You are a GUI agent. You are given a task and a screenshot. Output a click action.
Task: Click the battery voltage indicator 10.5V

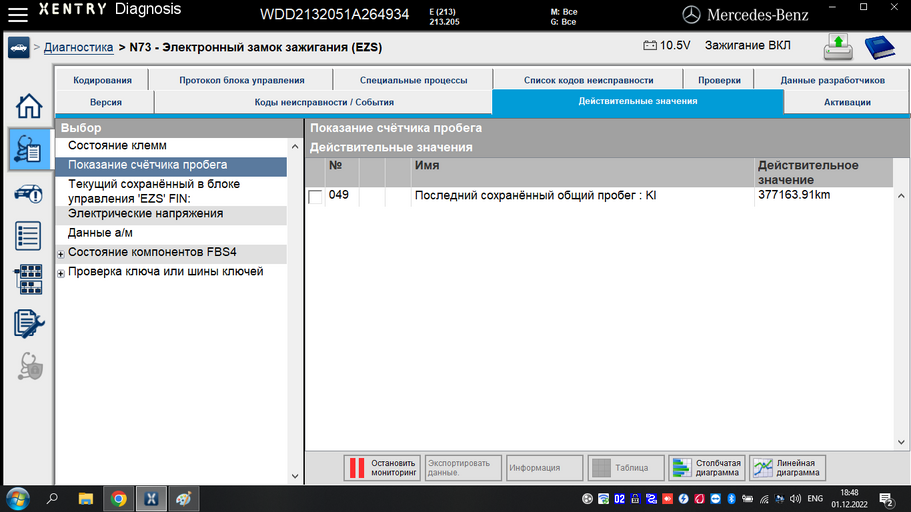[666, 45]
